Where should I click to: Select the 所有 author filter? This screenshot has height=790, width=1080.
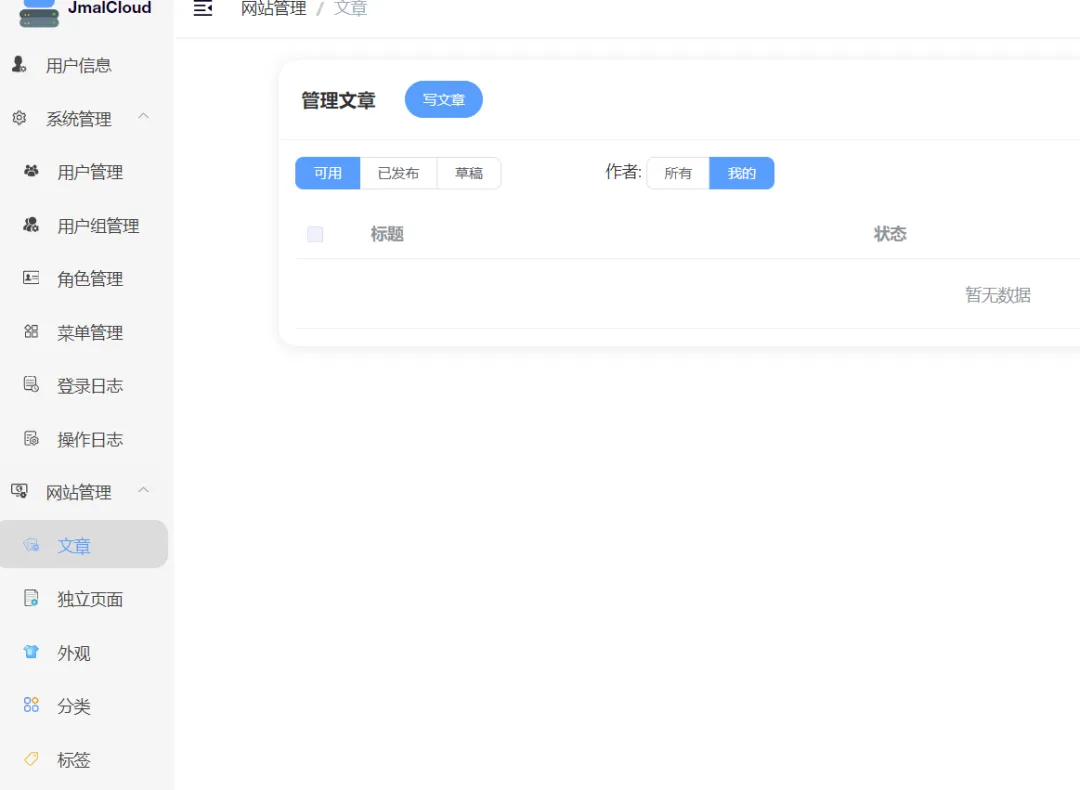(678, 173)
